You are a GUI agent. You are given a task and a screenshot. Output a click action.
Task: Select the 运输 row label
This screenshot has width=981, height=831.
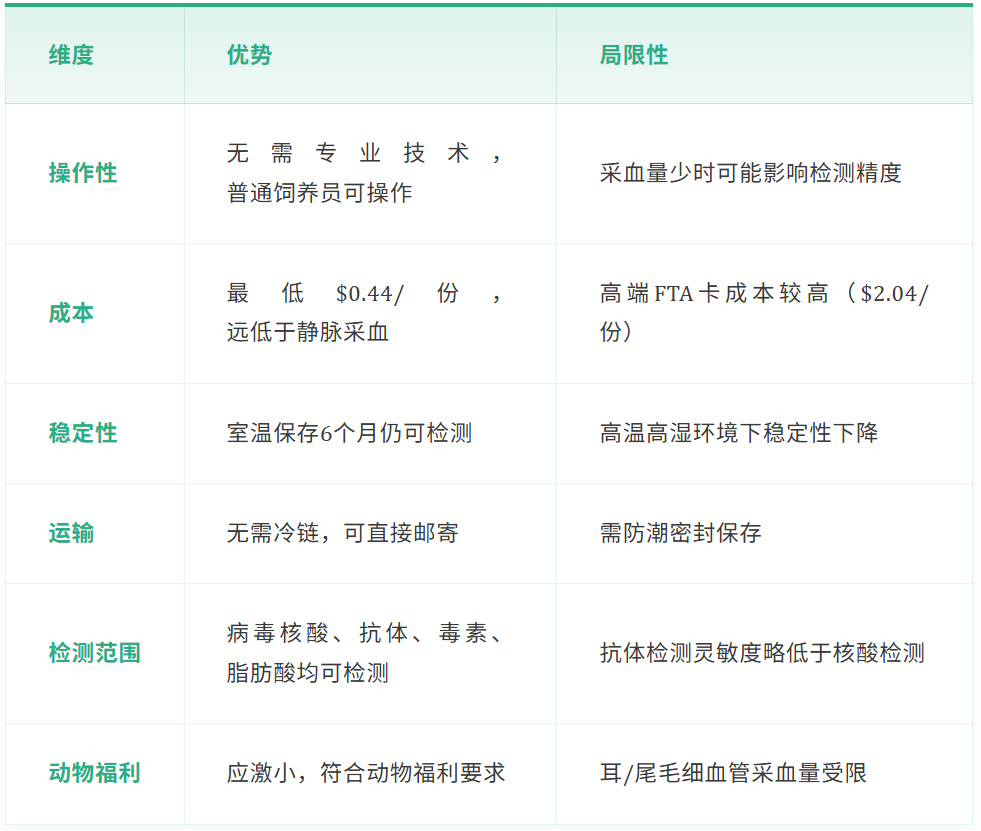tap(71, 533)
